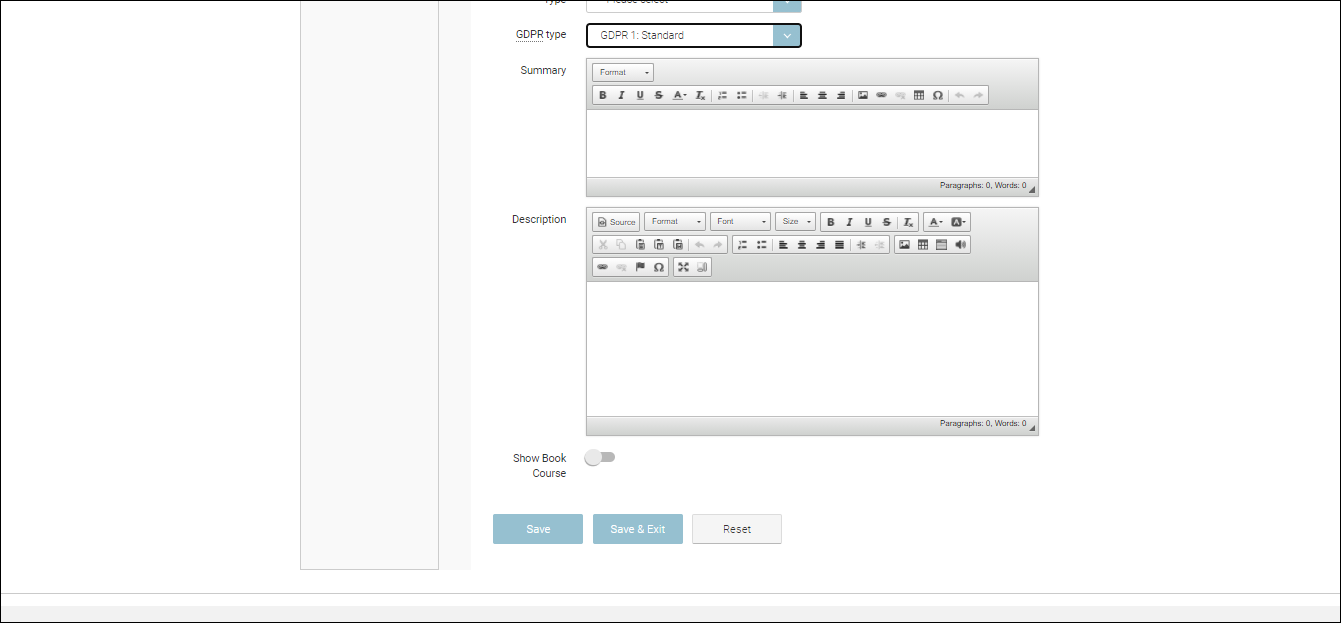Toggle Underline in the Summary editor
The height and width of the screenshot is (623, 1341).
pos(640,95)
